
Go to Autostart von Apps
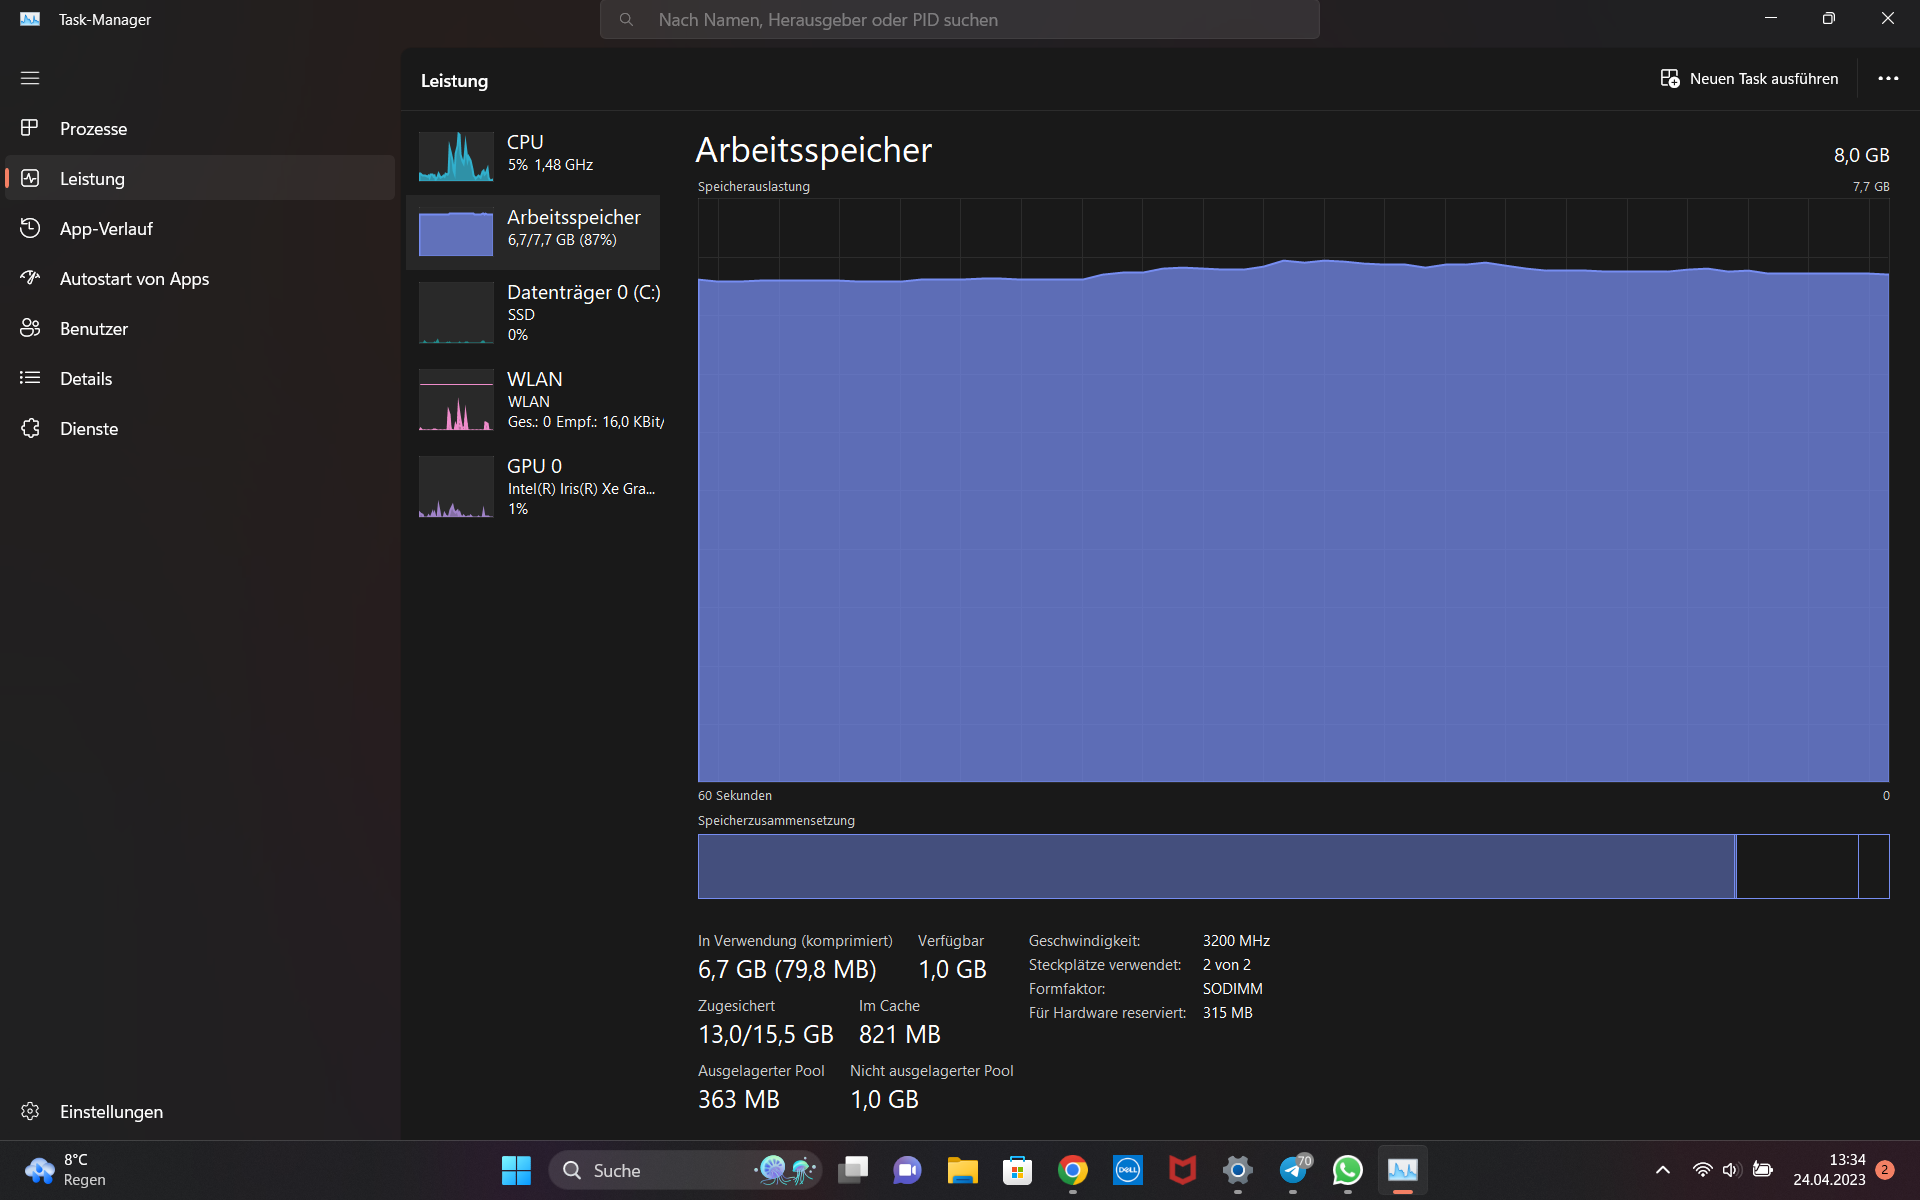(134, 279)
